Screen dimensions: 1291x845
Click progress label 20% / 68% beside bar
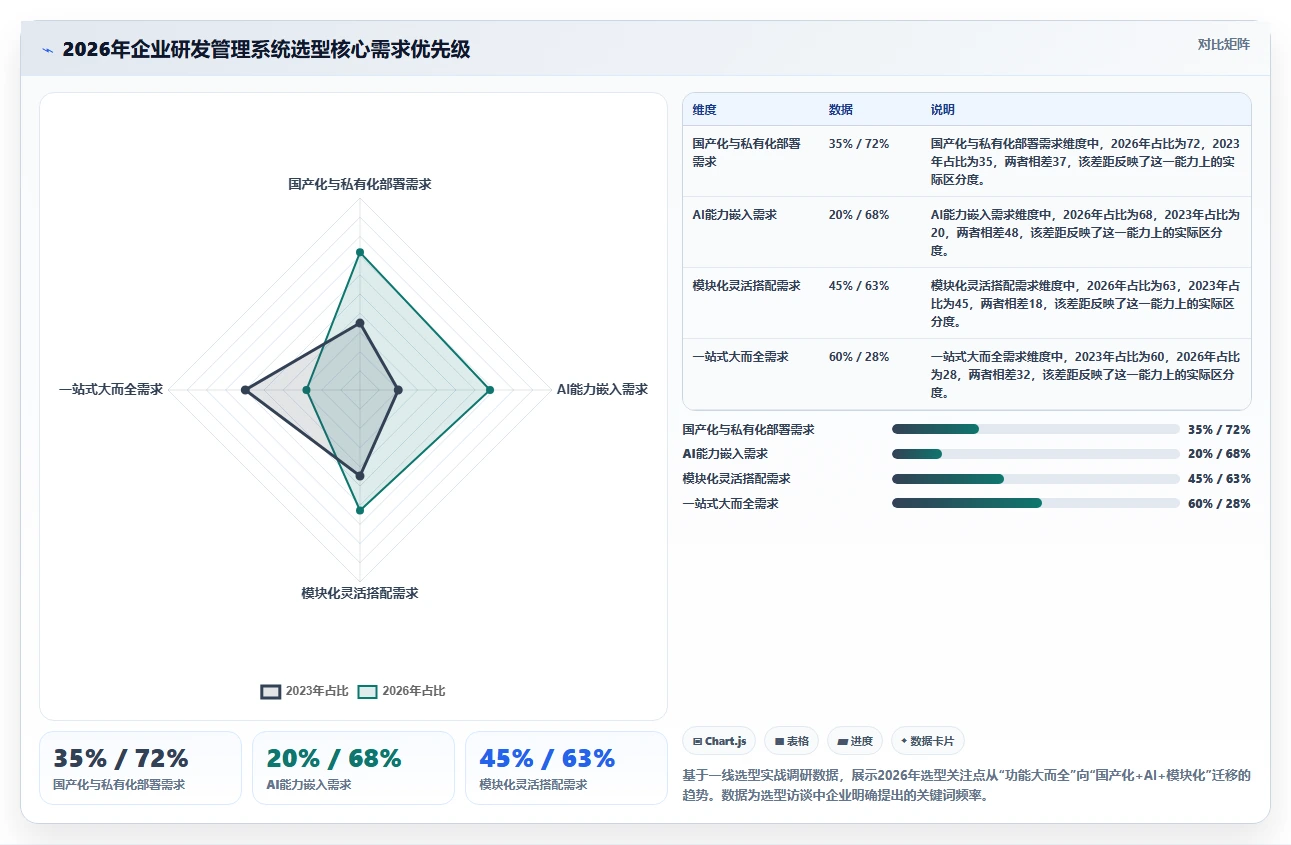tap(1219, 454)
